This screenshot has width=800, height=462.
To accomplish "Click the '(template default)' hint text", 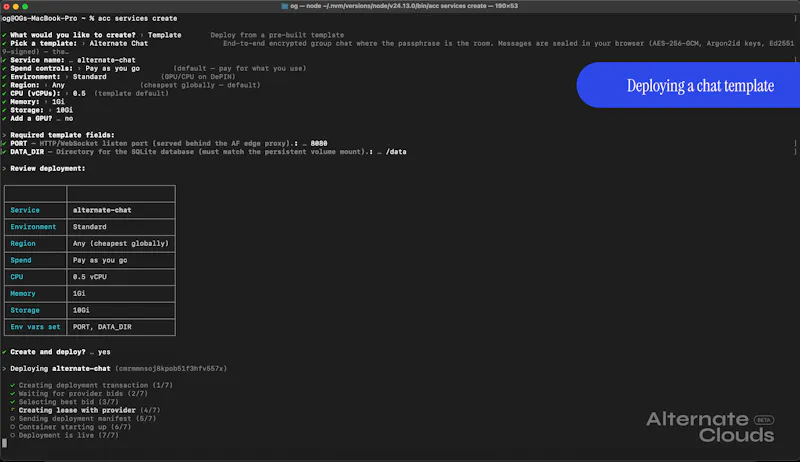I will (x=131, y=93).
